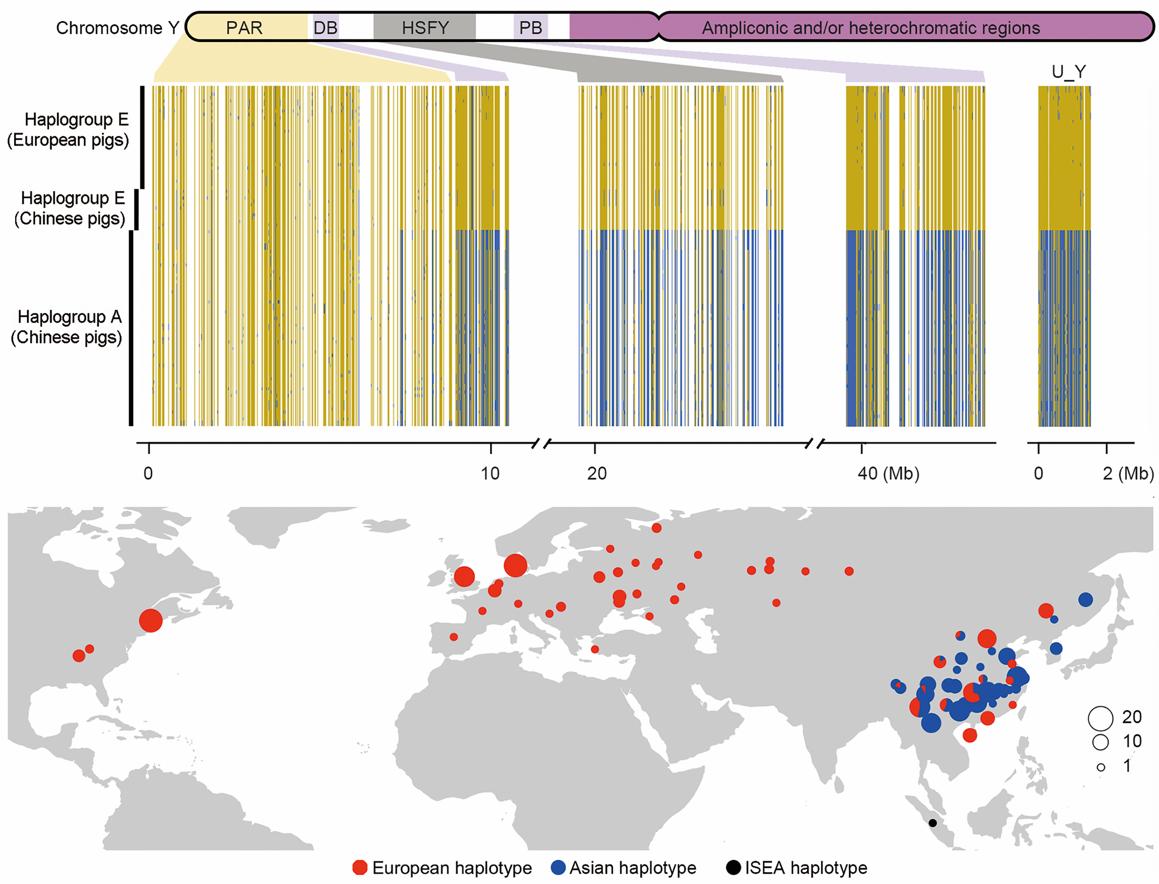
Task: Click the red European haplotype legend circle
Action: (360, 867)
